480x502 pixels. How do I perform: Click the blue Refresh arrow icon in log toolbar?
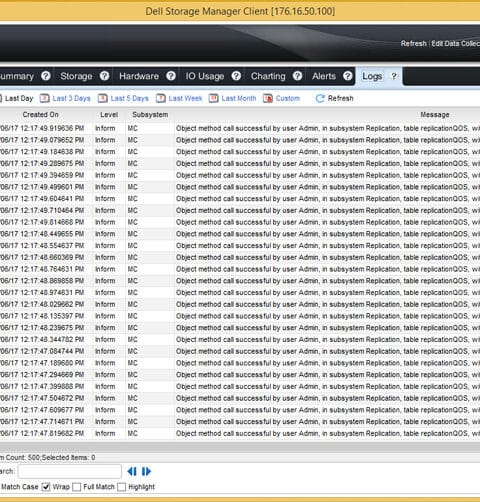[x=320, y=98]
